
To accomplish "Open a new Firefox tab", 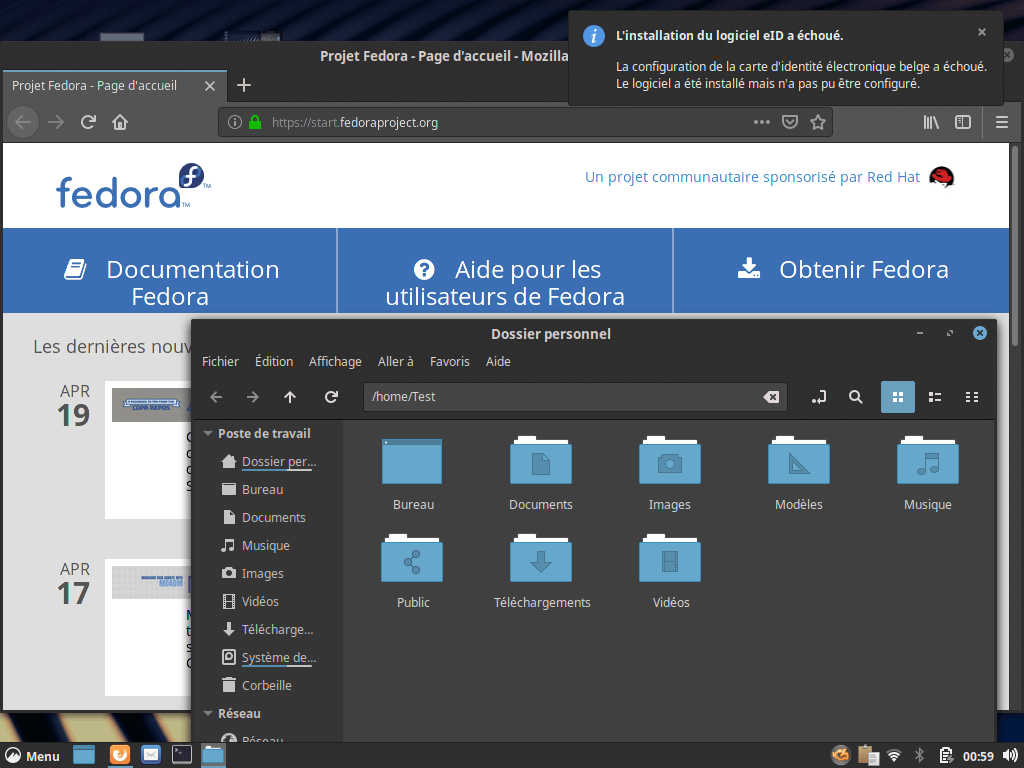I will tap(244, 86).
